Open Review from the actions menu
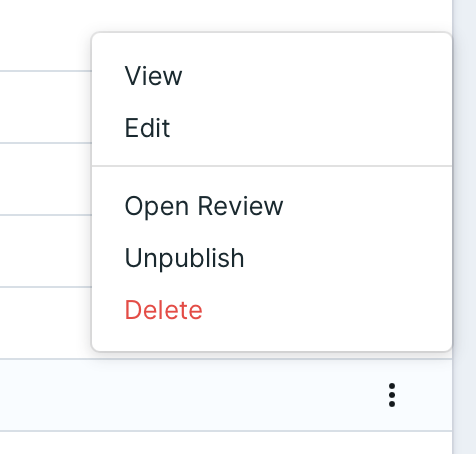The image size is (476, 454). [x=272, y=206]
